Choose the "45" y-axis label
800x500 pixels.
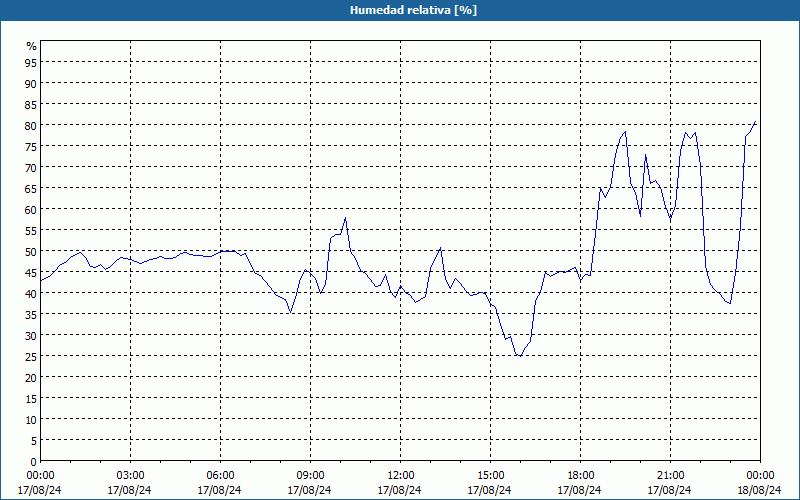coord(31,272)
